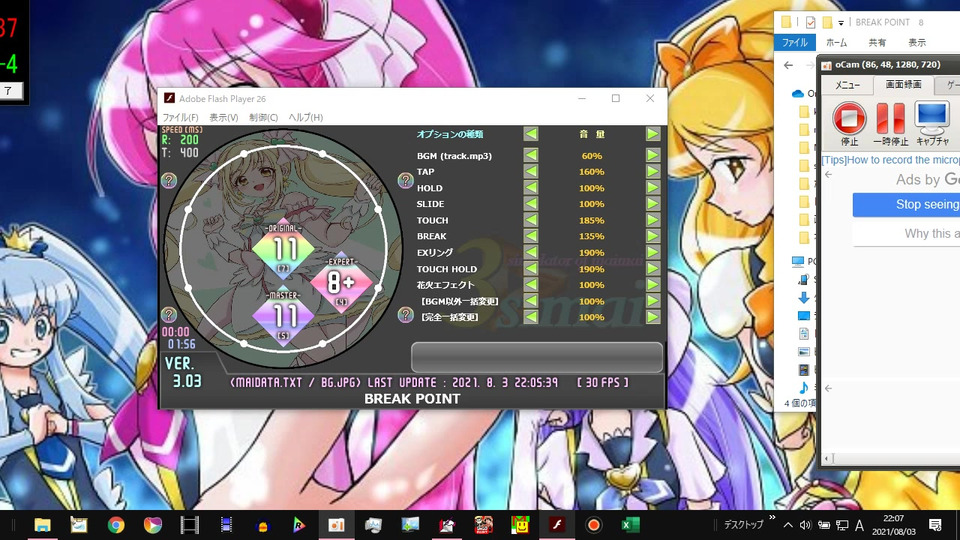960x540 pixels.
Task: Open the 表示(V) menu in Flash Player
Action: [x=223, y=118]
